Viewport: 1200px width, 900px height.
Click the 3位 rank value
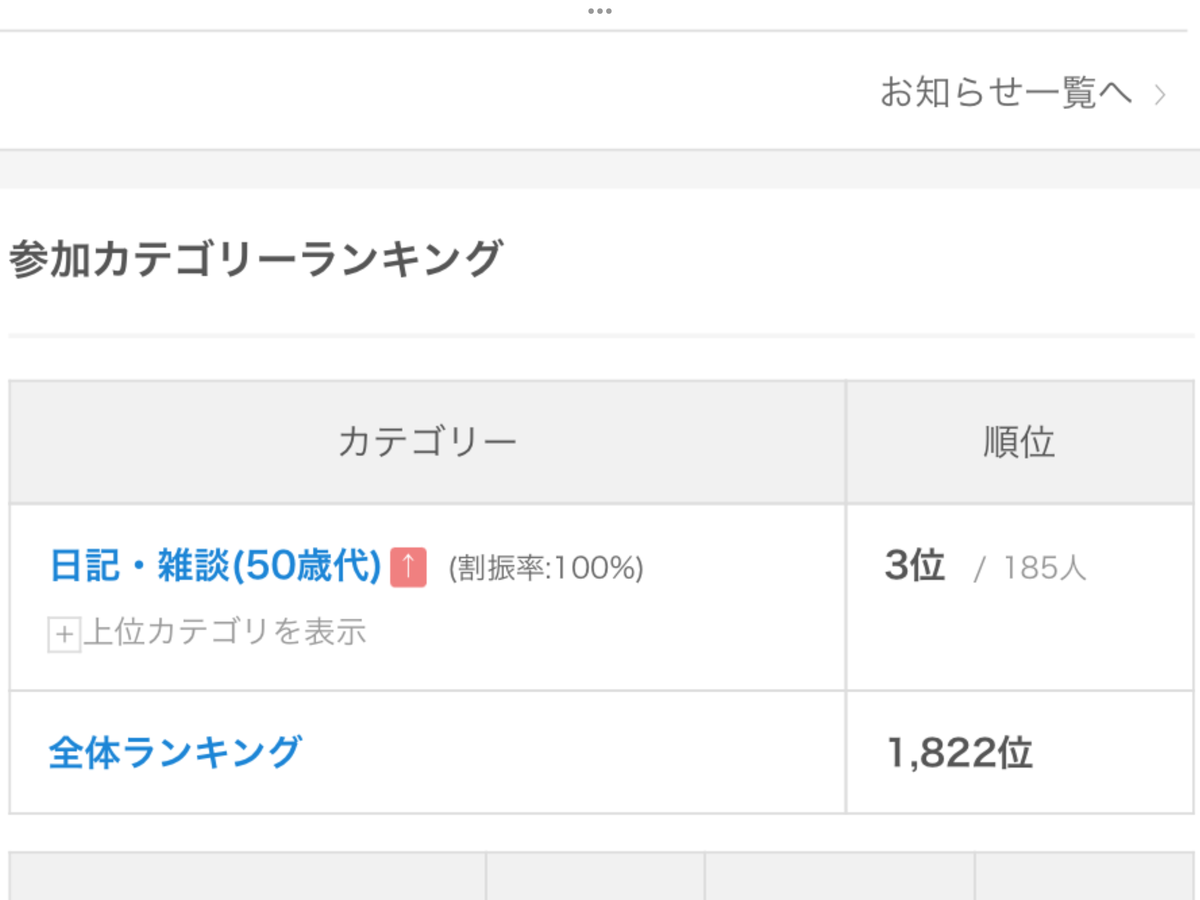914,566
